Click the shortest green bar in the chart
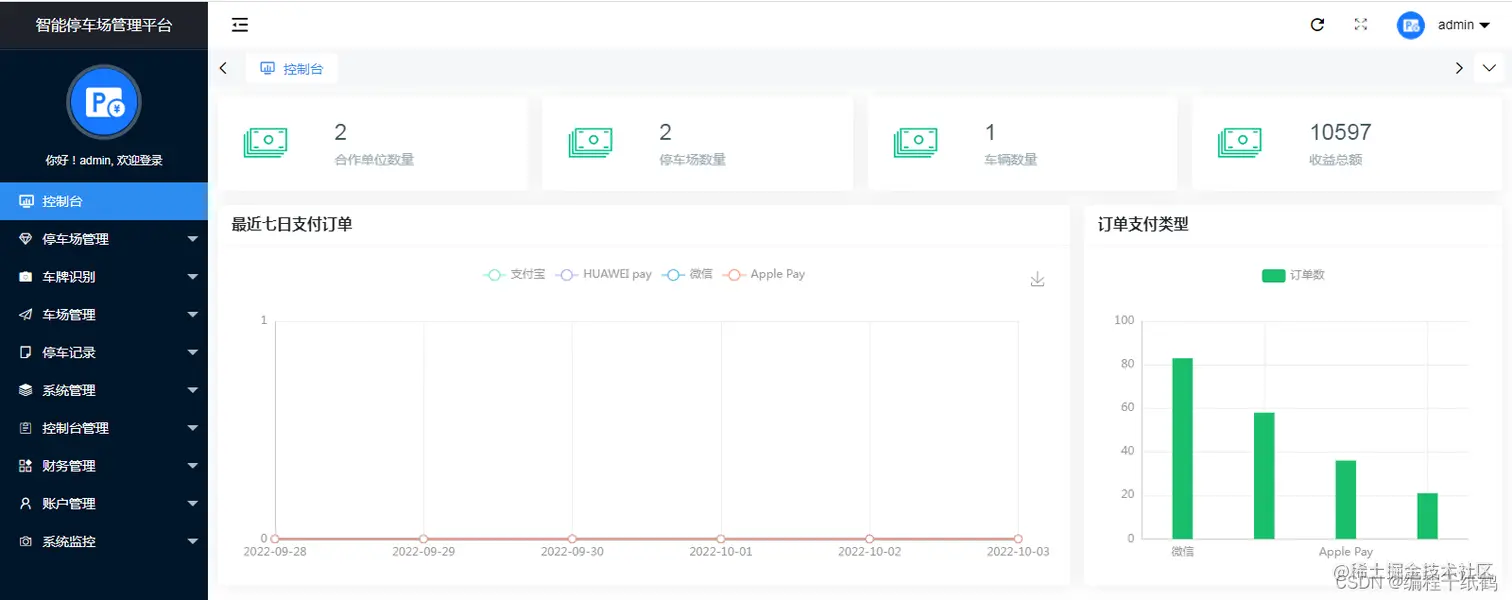1512x600 pixels. pyautogui.click(x=1427, y=516)
